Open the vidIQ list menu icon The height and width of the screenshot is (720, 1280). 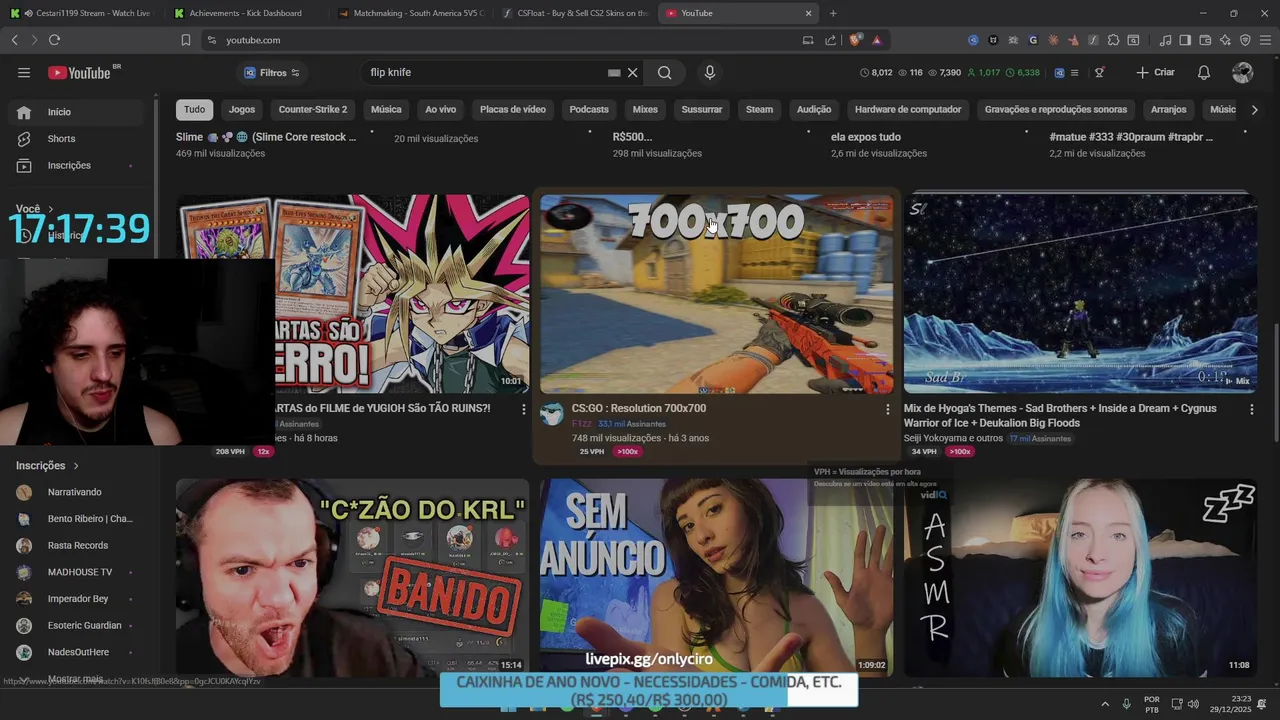(1074, 73)
